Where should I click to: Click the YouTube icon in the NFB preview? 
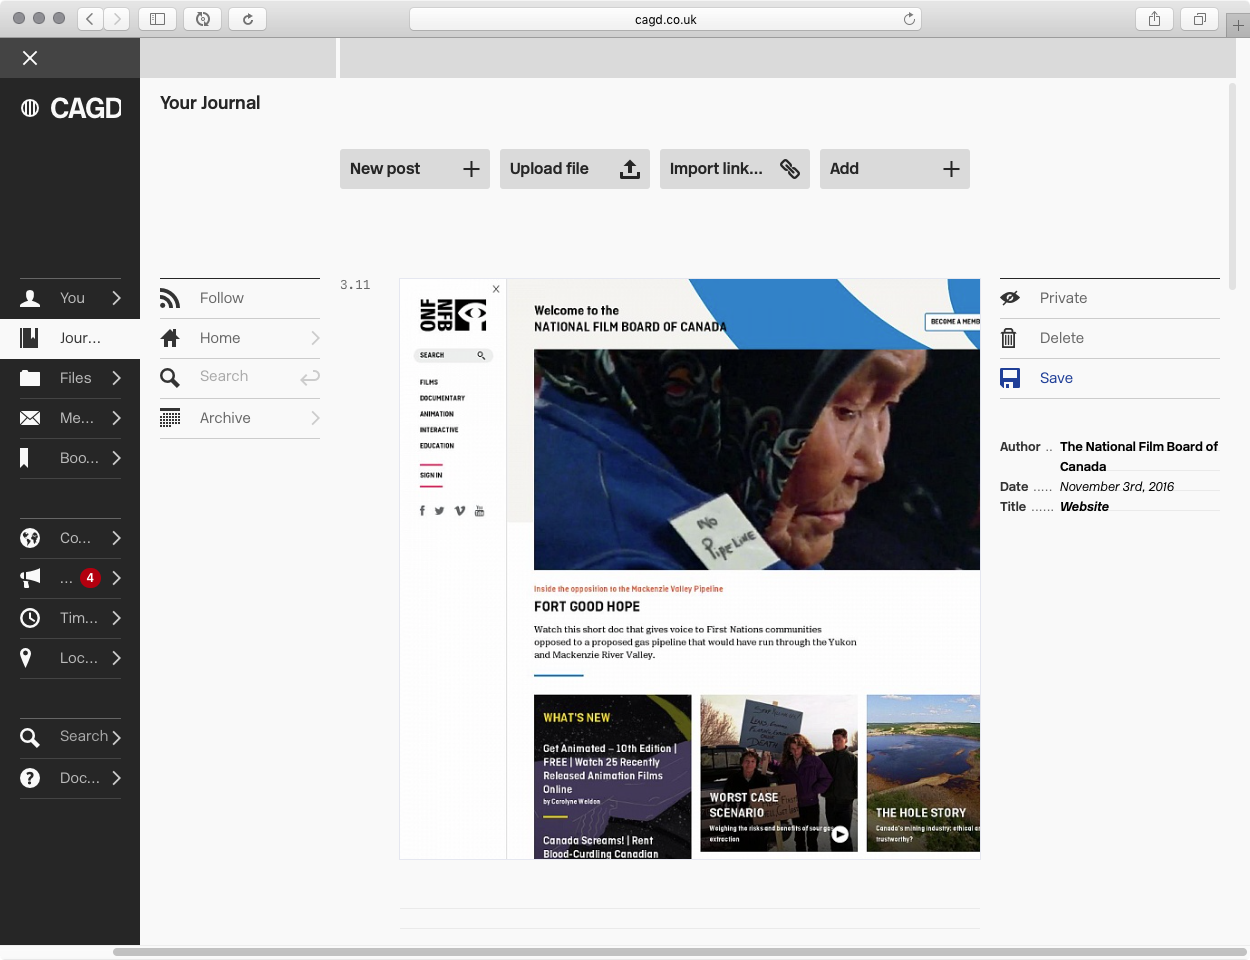point(479,511)
